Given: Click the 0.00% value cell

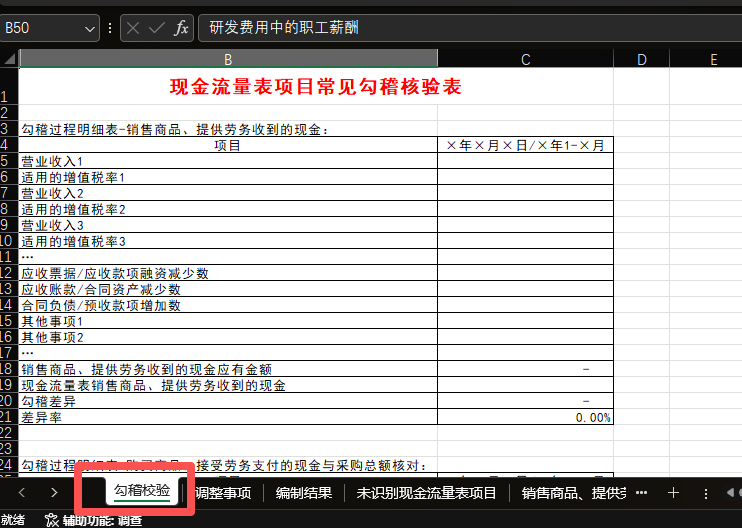Looking at the screenshot, I should (x=525, y=417).
